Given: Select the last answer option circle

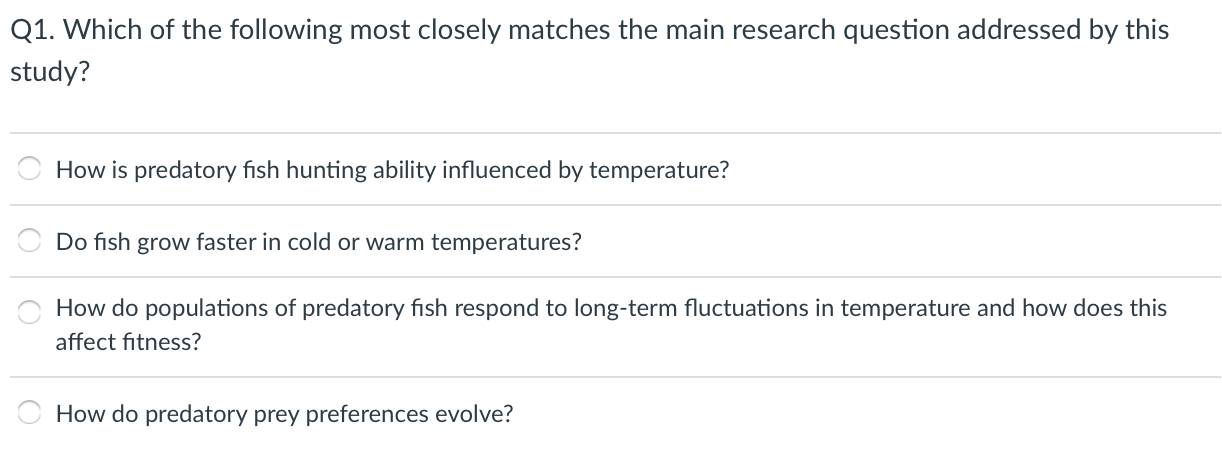Looking at the screenshot, I should [x=29, y=414].
